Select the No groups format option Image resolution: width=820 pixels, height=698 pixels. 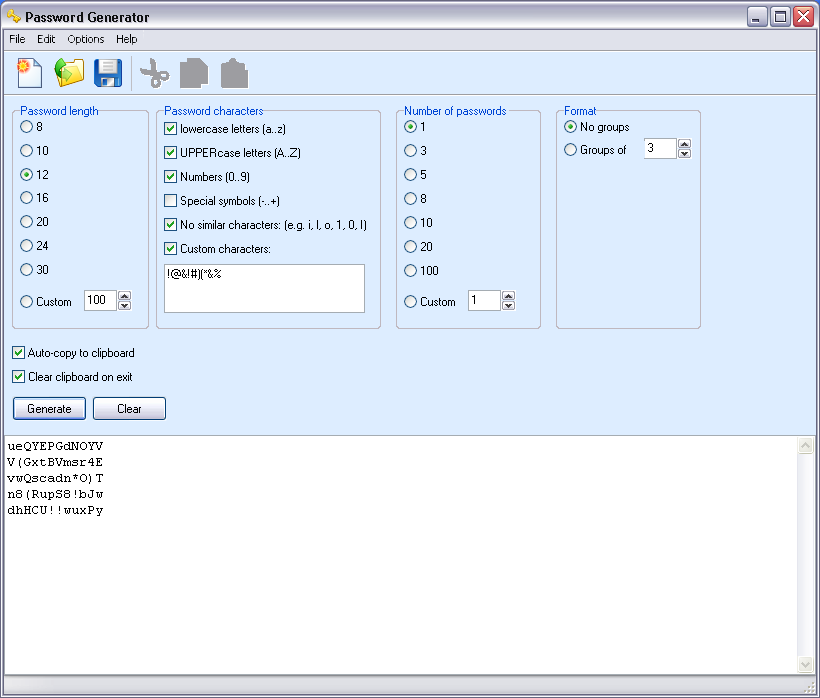[x=571, y=127]
